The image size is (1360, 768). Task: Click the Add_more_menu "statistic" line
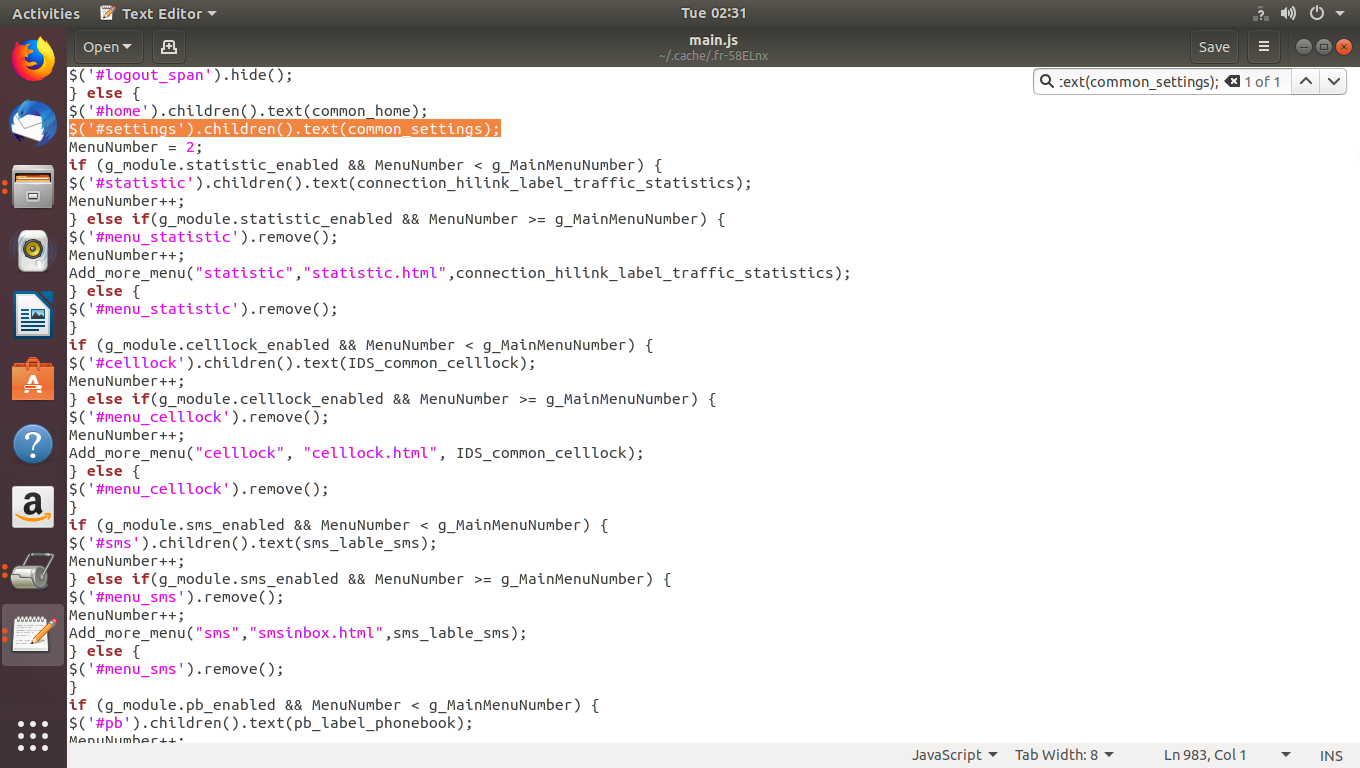pos(459,273)
